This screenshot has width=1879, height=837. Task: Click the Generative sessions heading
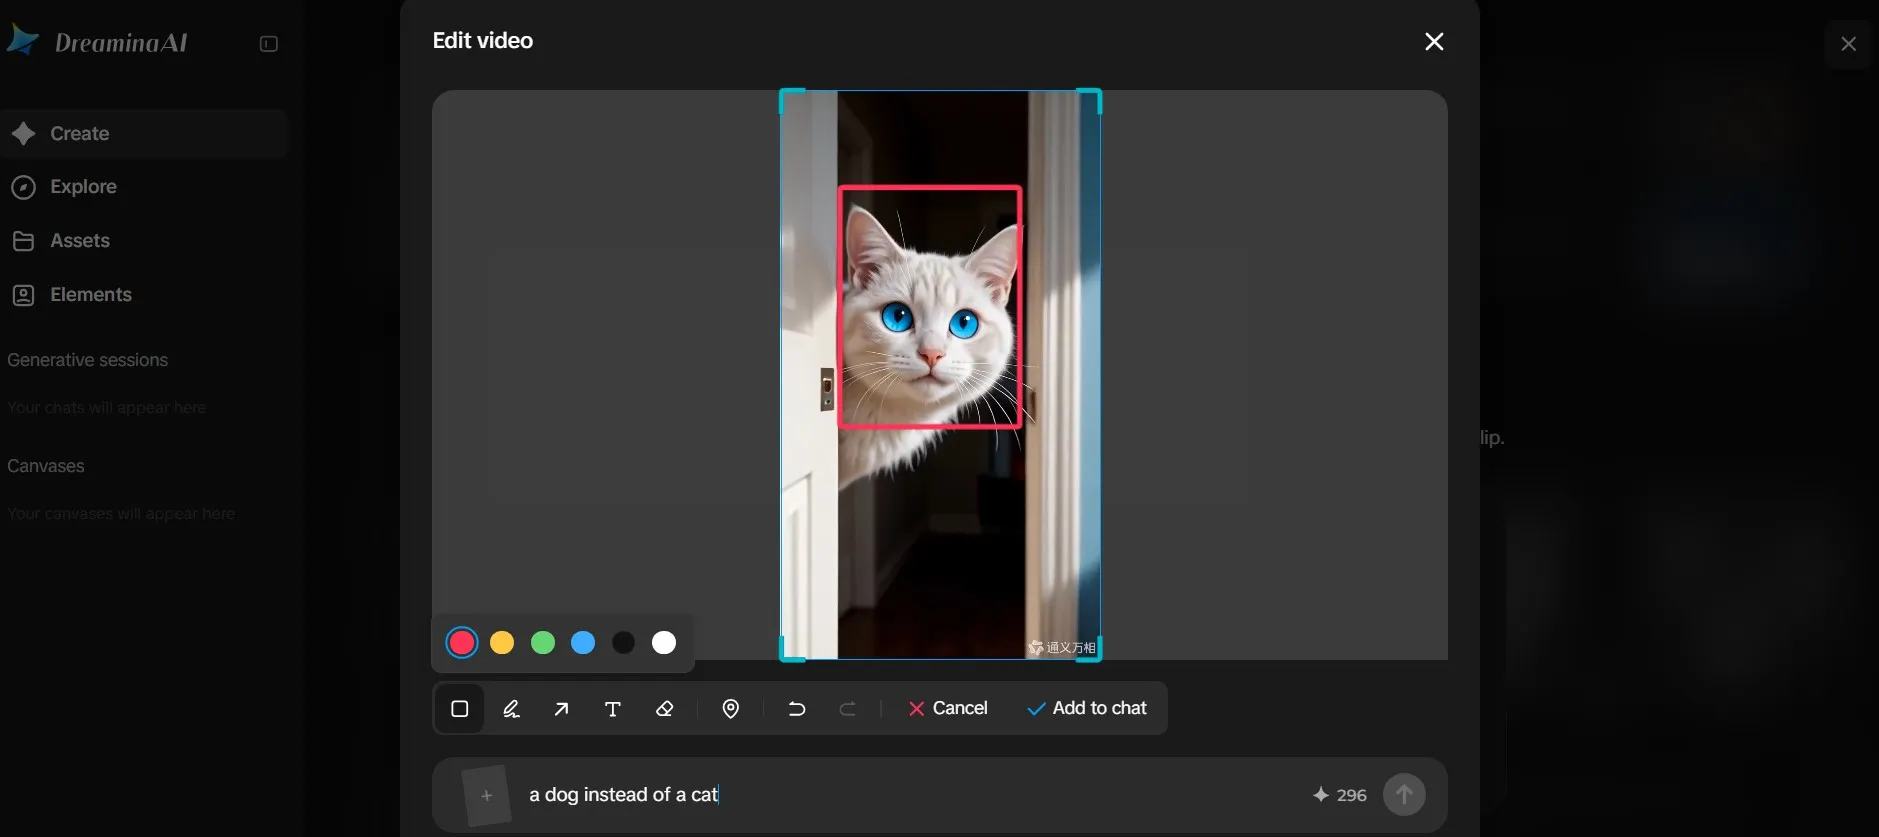coord(88,360)
